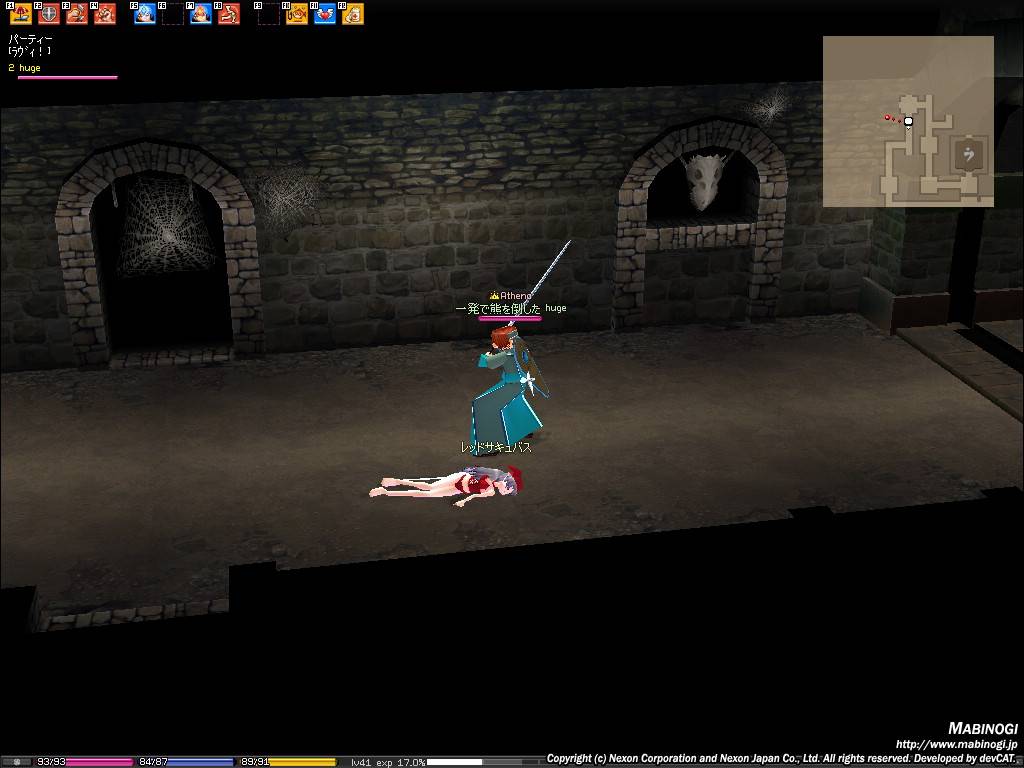1024x768 pixels.
Task: Click the レッドサキュバス name label
Action: point(496,447)
